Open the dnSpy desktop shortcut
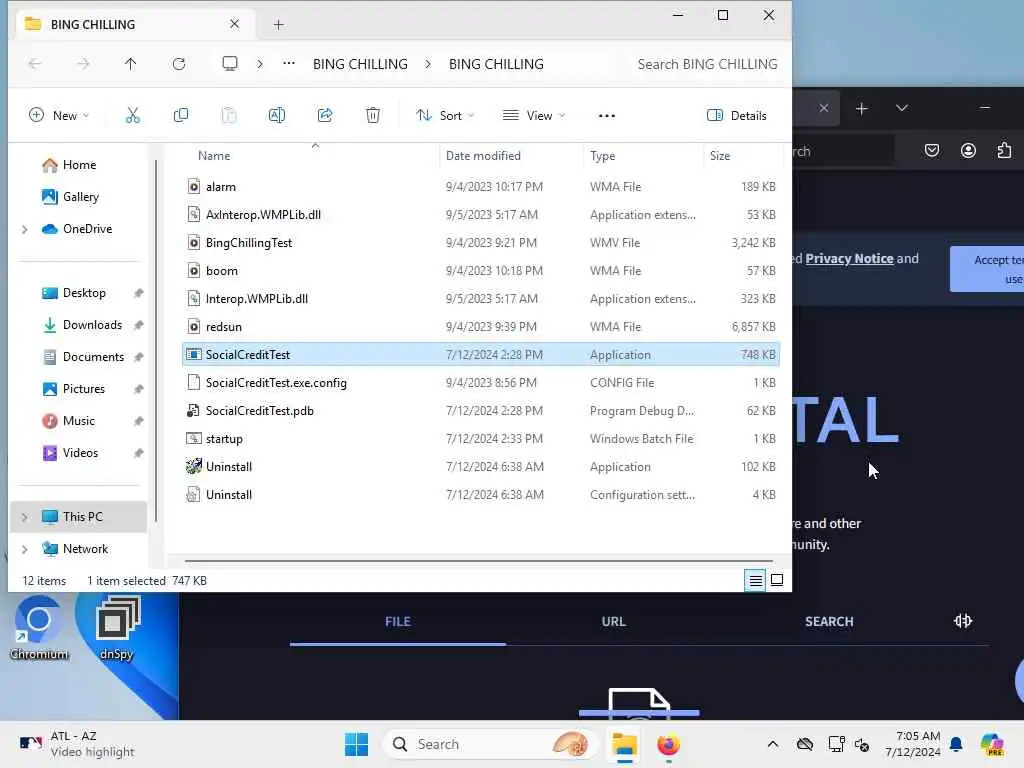 117,629
